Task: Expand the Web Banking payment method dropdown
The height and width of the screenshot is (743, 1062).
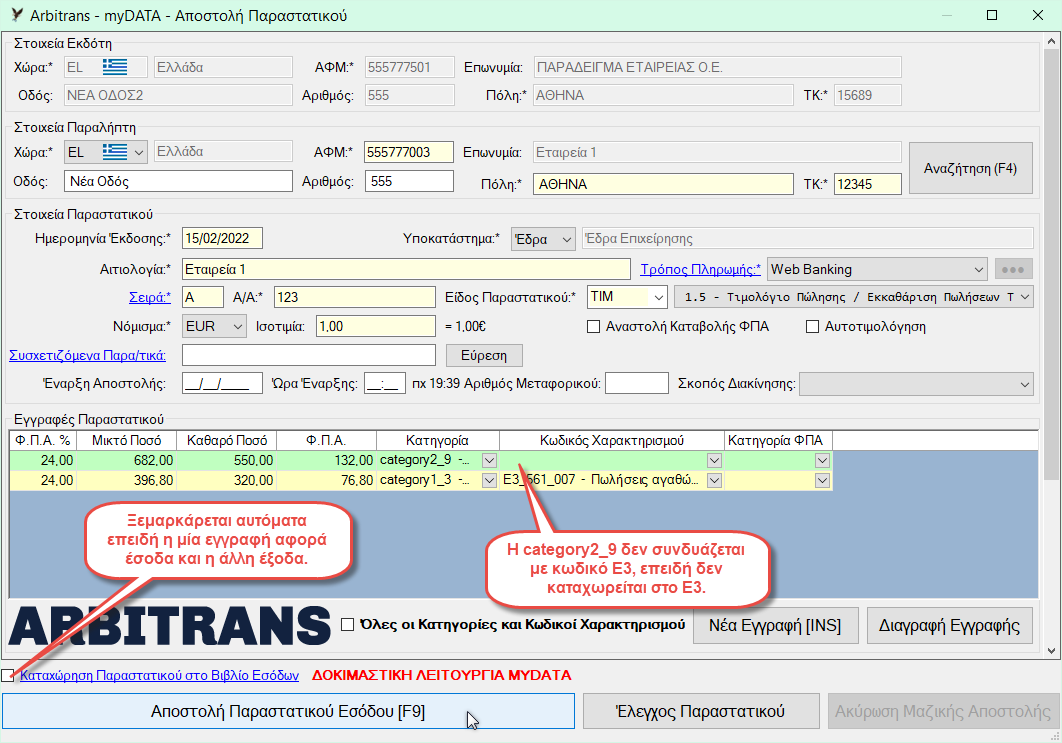Action: pos(977,269)
